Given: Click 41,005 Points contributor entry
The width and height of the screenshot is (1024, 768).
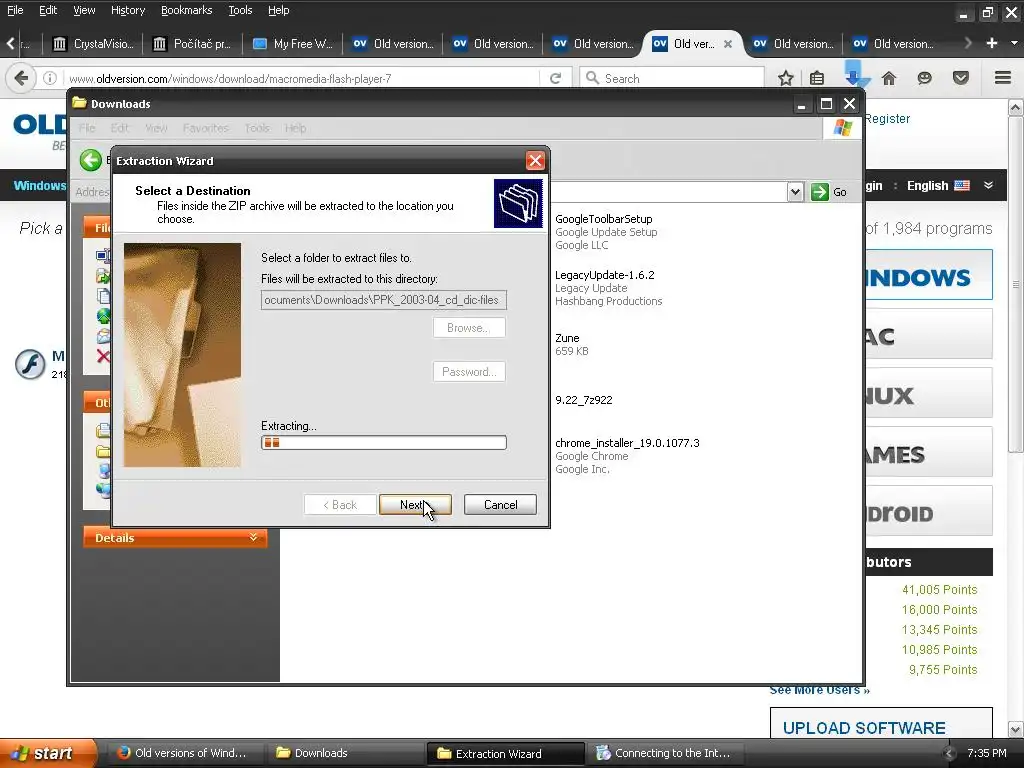Looking at the screenshot, I should tap(939, 589).
